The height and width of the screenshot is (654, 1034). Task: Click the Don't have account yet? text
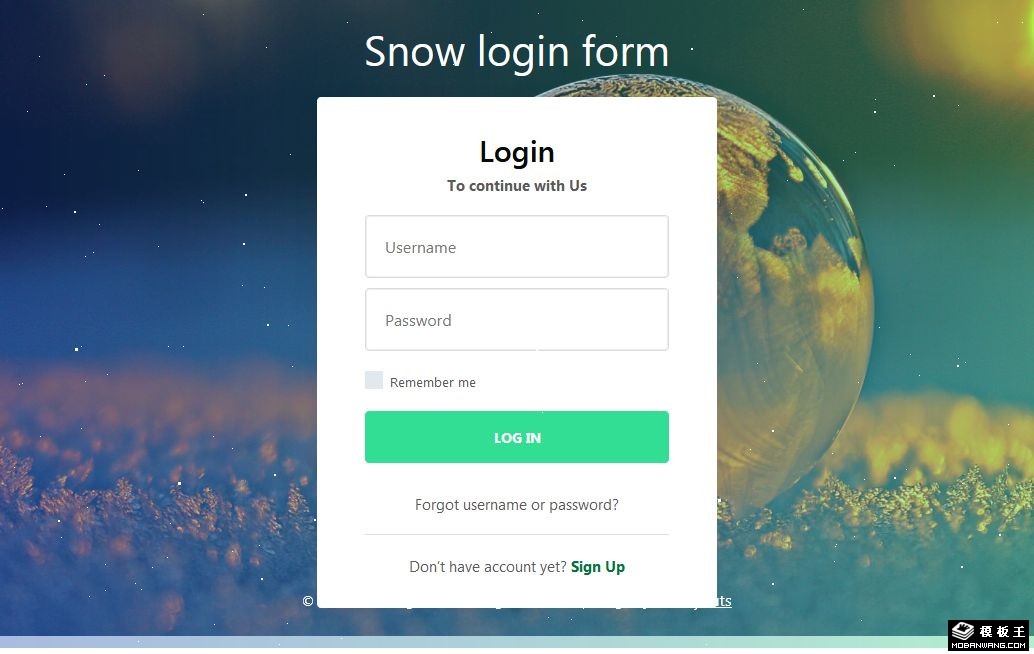click(x=488, y=567)
